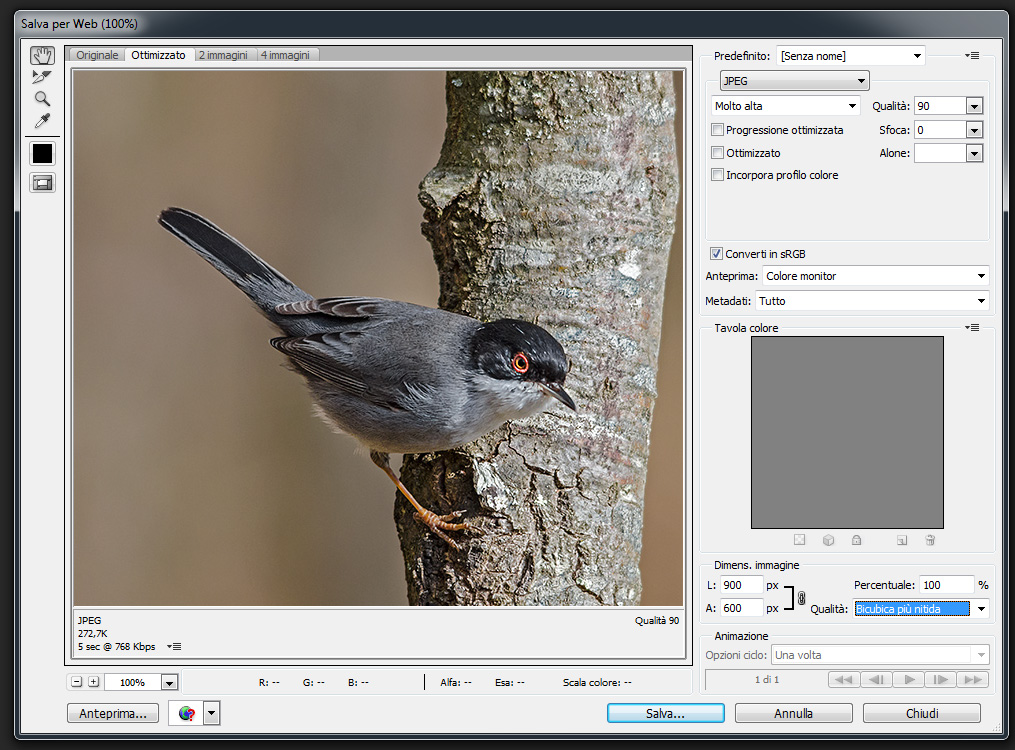The width and height of the screenshot is (1015, 750).
Task: Switch to the 2 immagini tab
Action: coord(223,55)
